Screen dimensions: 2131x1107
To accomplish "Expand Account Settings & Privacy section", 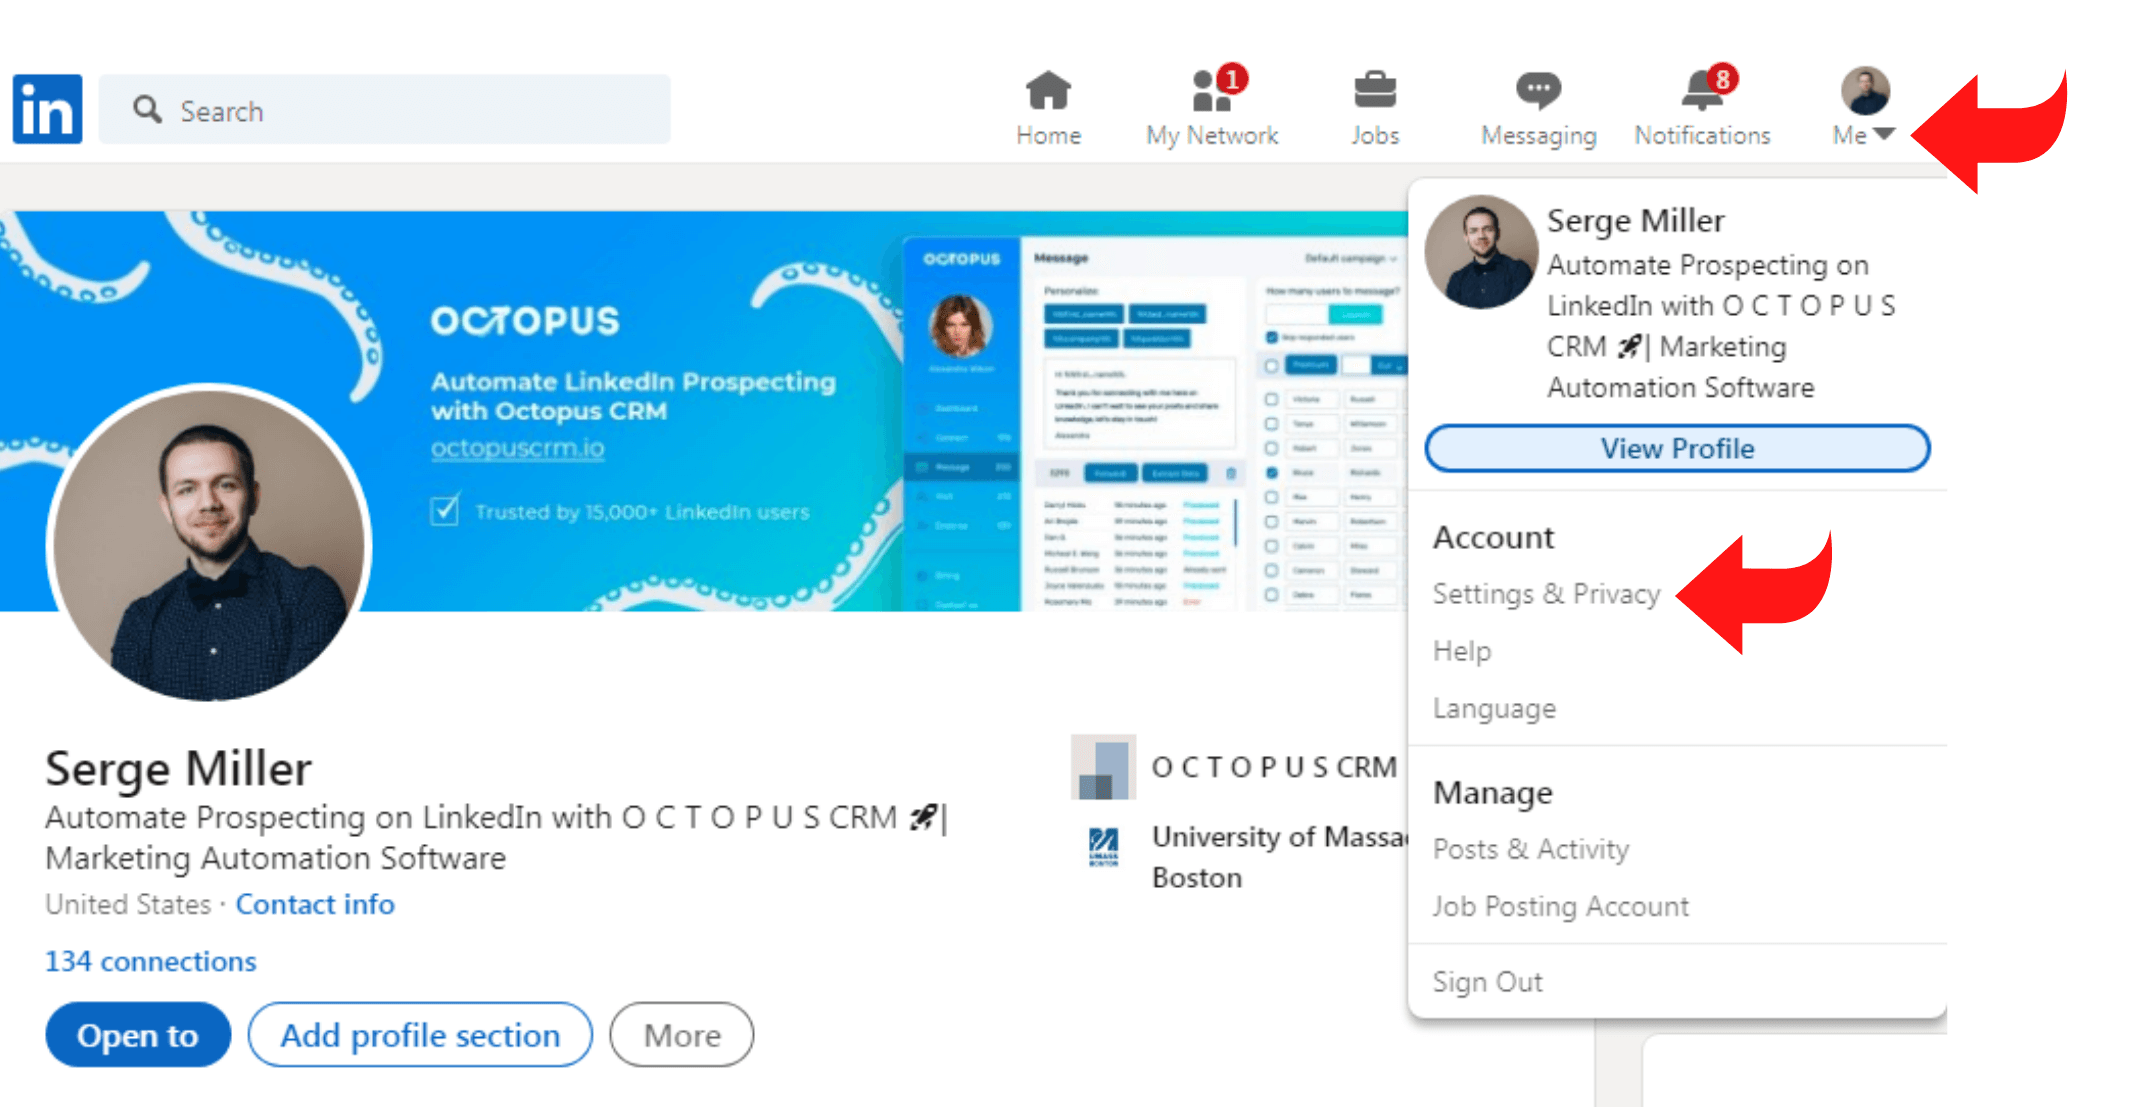I will 1545,592.
